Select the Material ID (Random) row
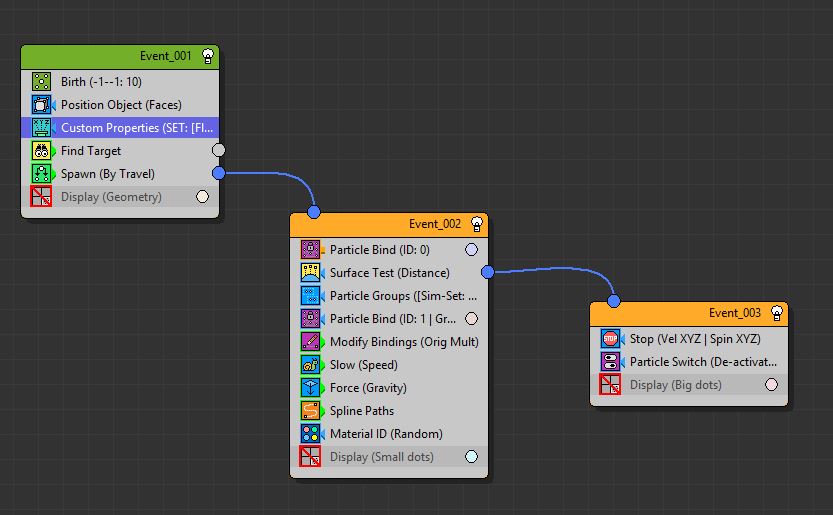 [x=389, y=434]
